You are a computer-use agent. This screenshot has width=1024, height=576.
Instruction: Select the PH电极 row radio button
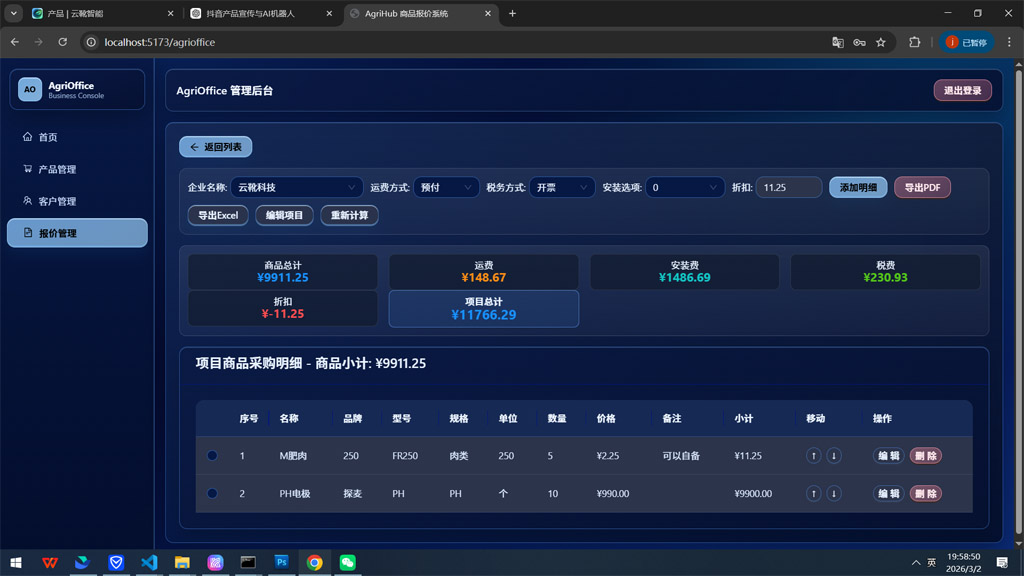(x=211, y=493)
